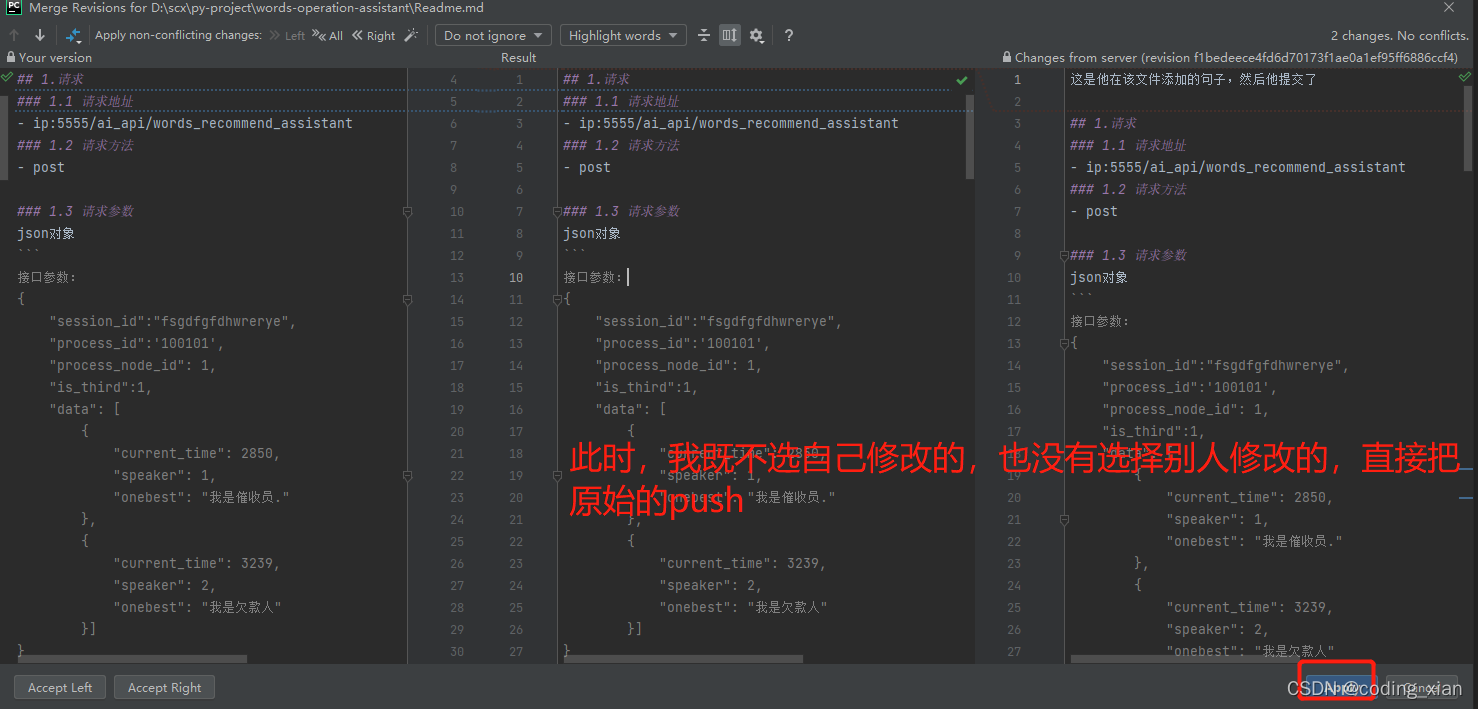Click '"session_id"' line in left pane

pos(173,322)
